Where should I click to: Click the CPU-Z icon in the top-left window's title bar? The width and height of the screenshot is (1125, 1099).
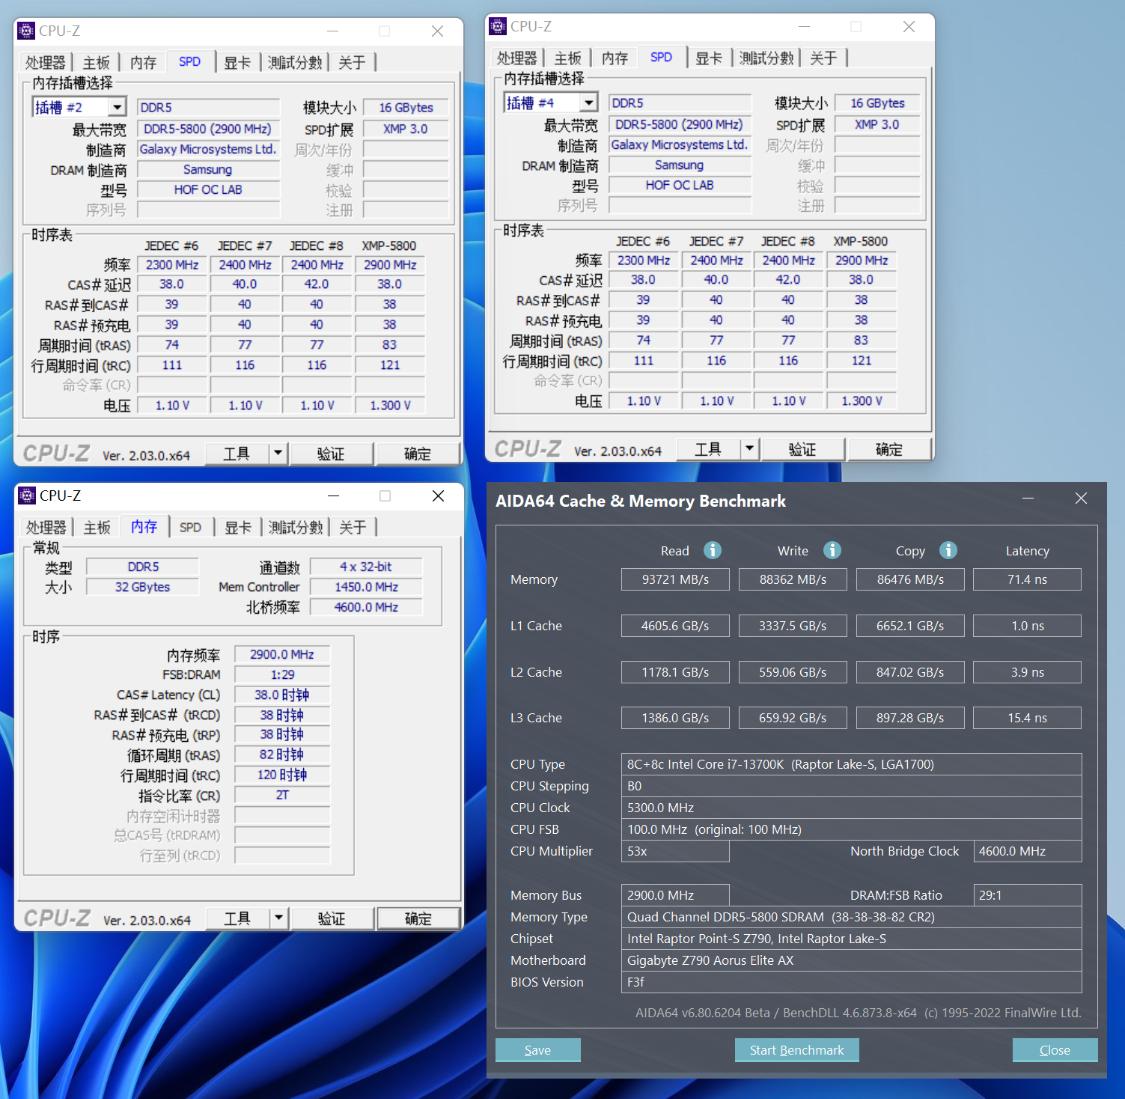click(27, 30)
